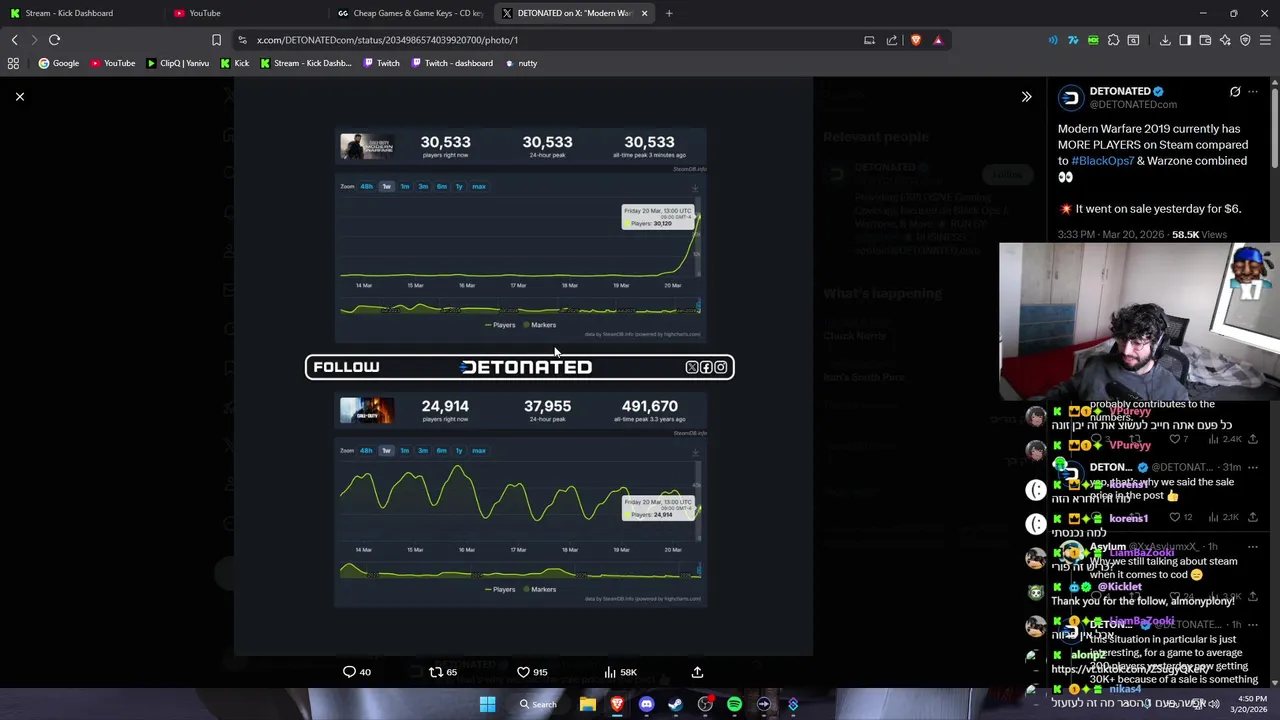Screen dimensions: 1280x720
Task: Open the #BlackOps7 hashtag link
Action: point(1102,161)
